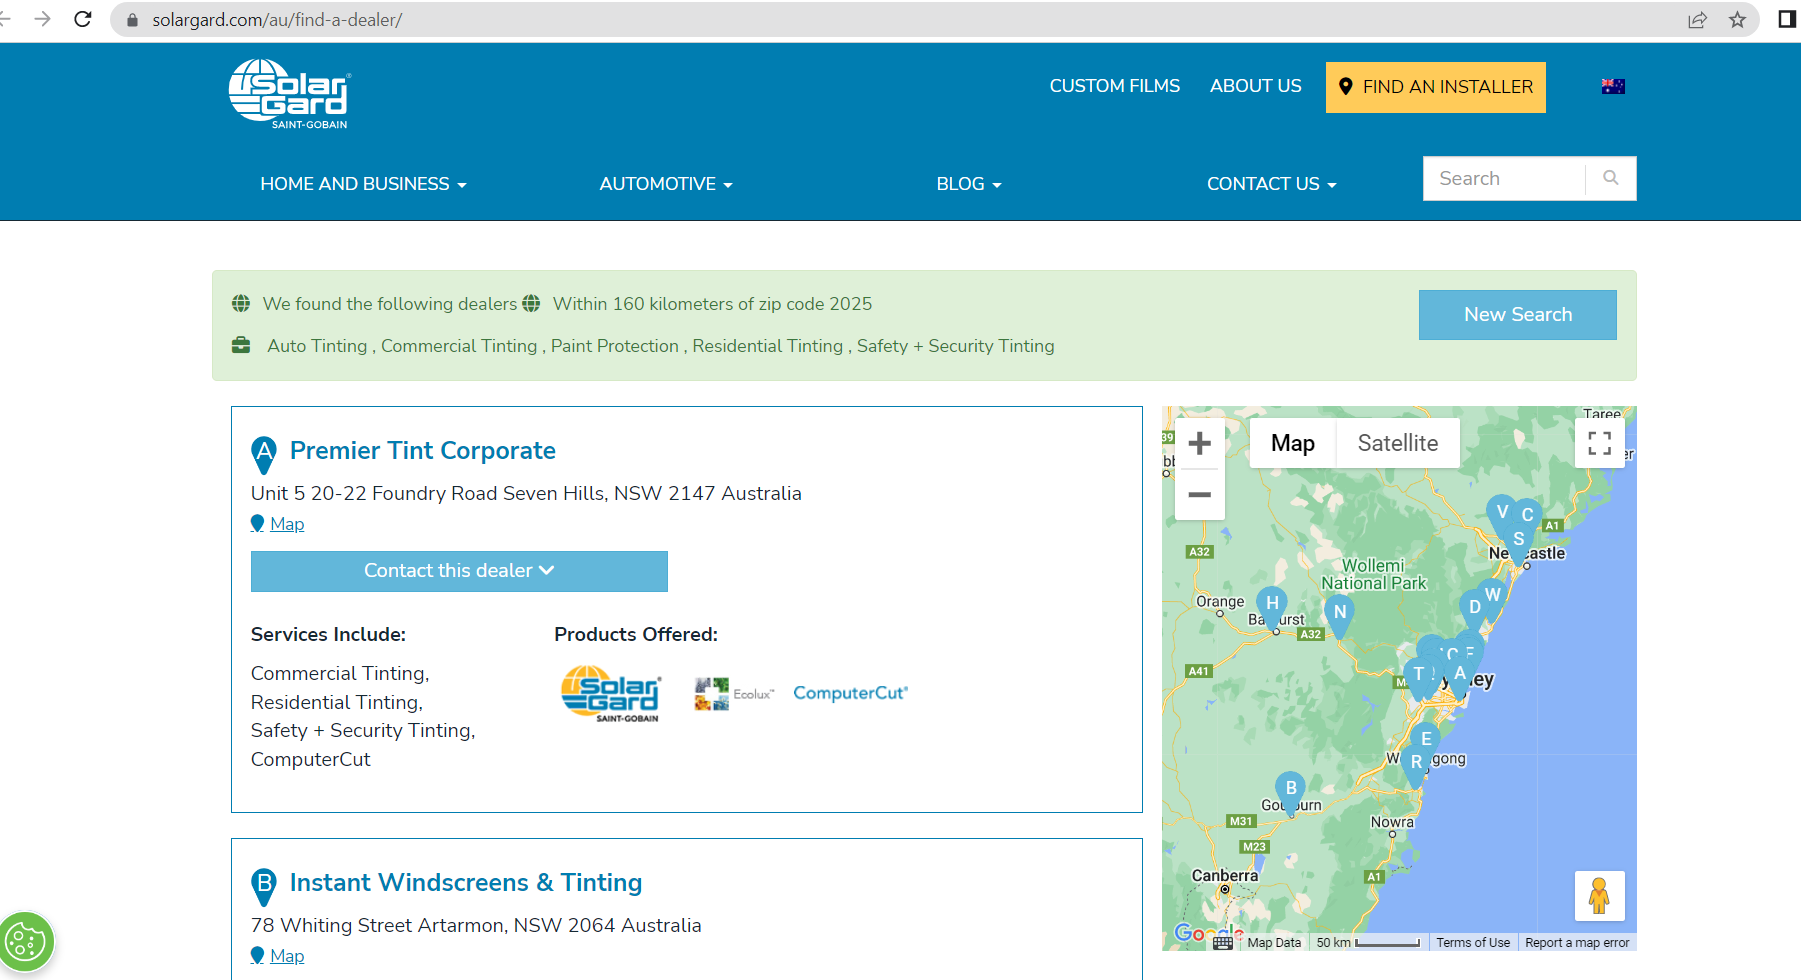Select map marker S at Newcastle
The height and width of the screenshot is (980, 1801).
tap(1519, 544)
